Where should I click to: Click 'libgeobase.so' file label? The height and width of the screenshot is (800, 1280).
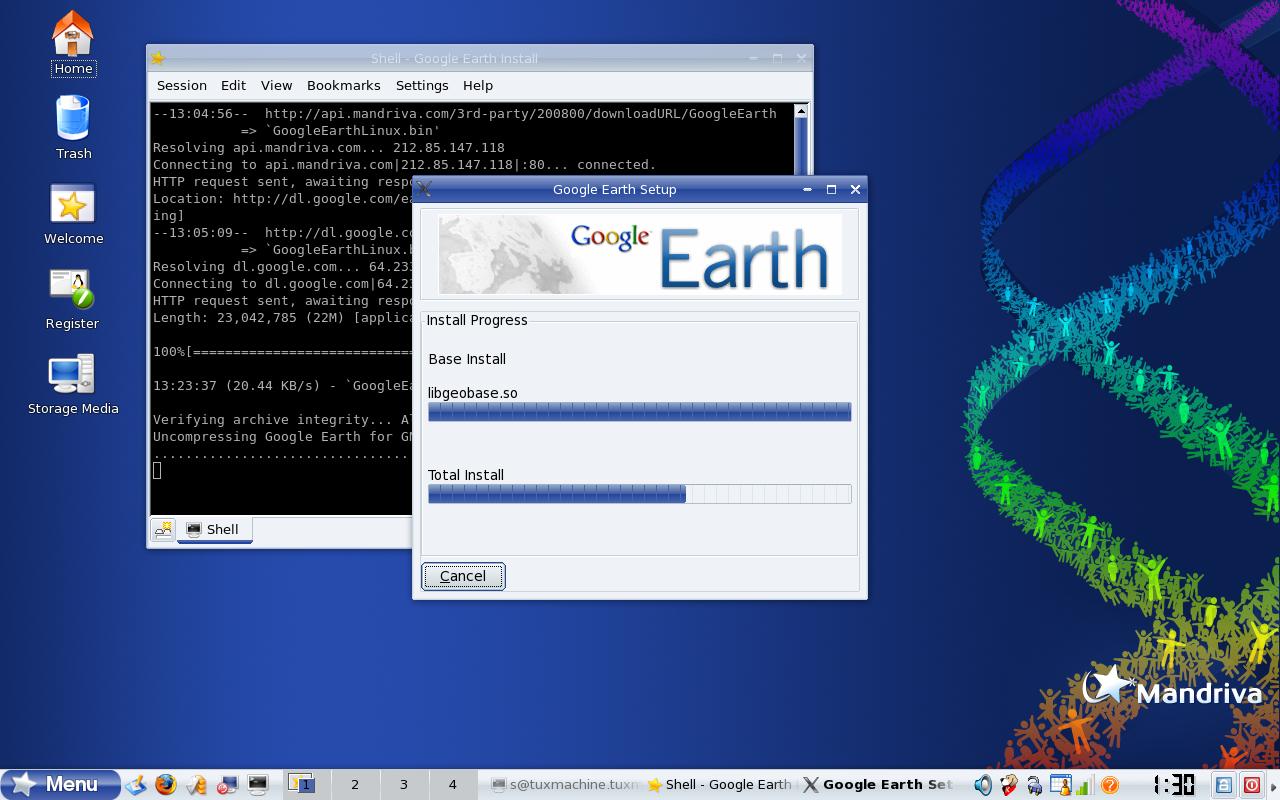click(473, 393)
